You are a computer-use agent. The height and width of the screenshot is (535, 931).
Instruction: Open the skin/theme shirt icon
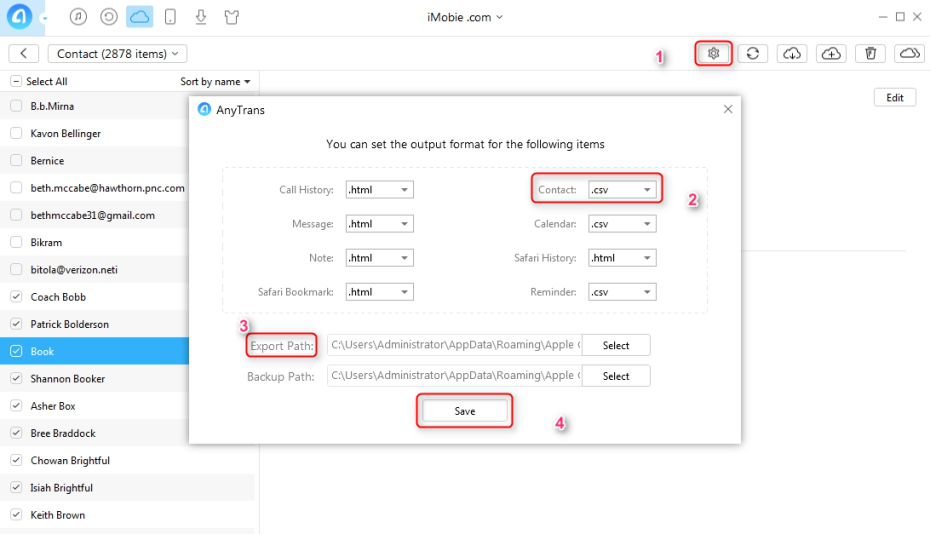click(x=232, y=17)
